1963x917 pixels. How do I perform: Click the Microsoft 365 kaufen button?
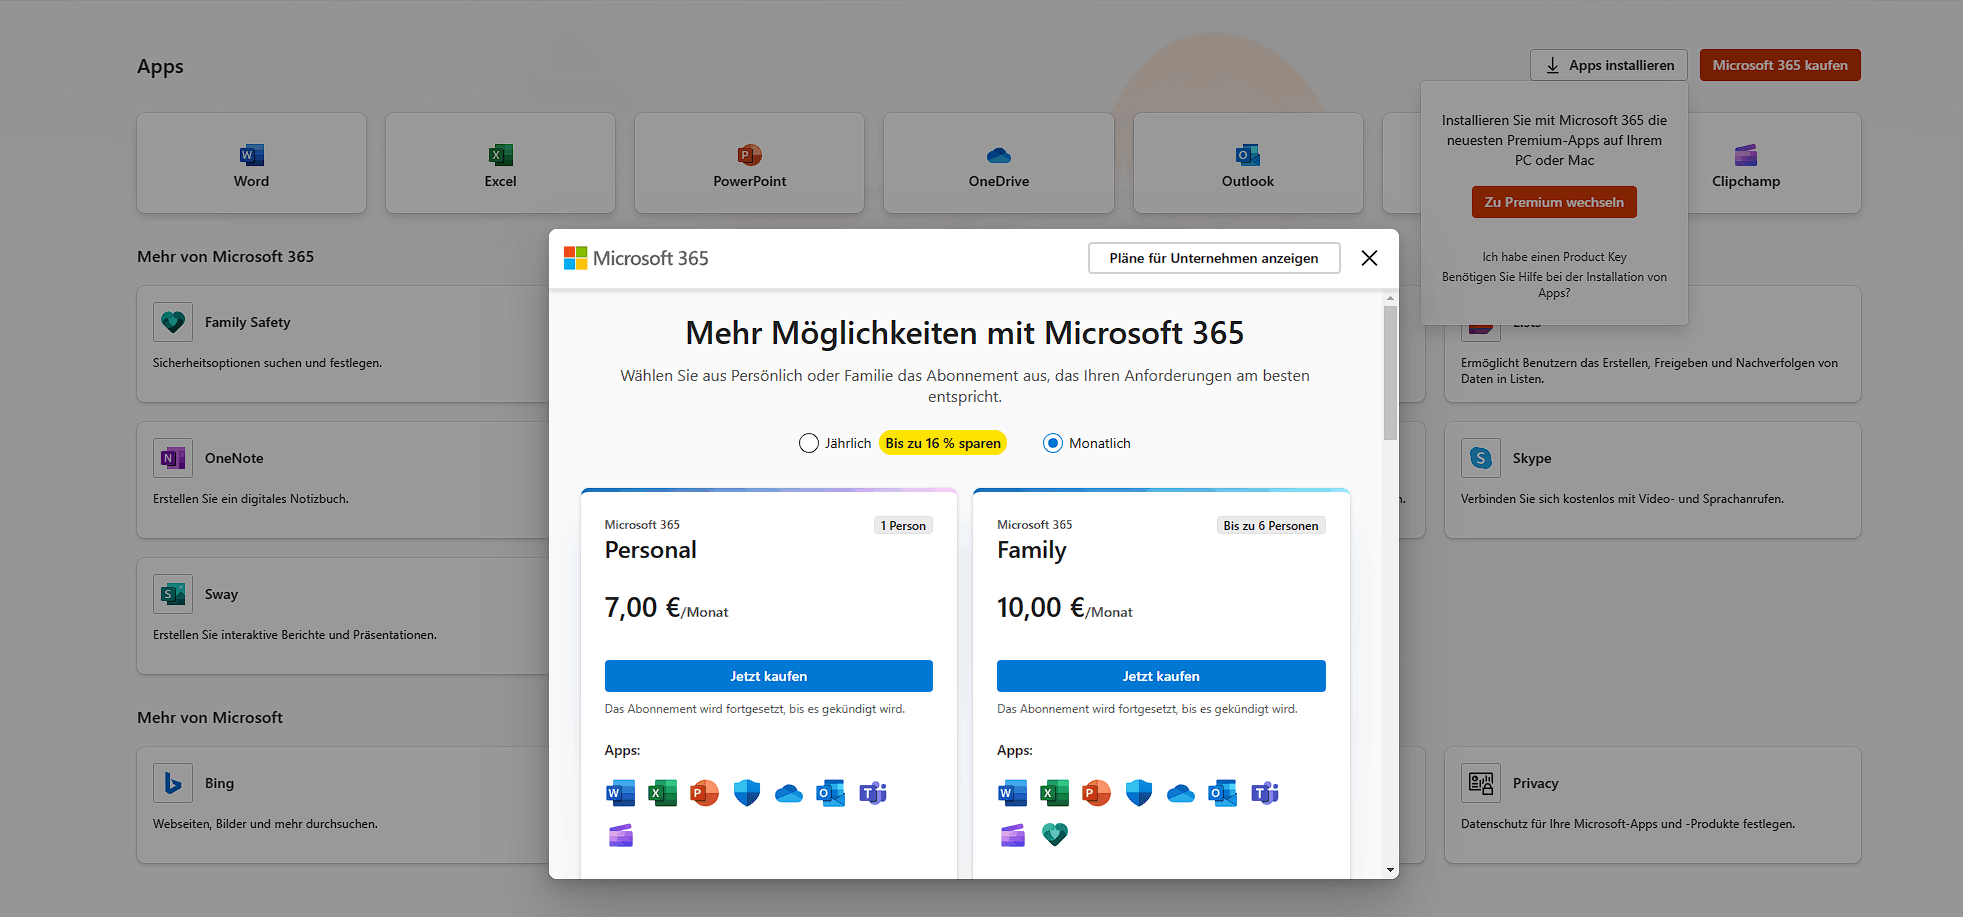[x=1780, y=65]
